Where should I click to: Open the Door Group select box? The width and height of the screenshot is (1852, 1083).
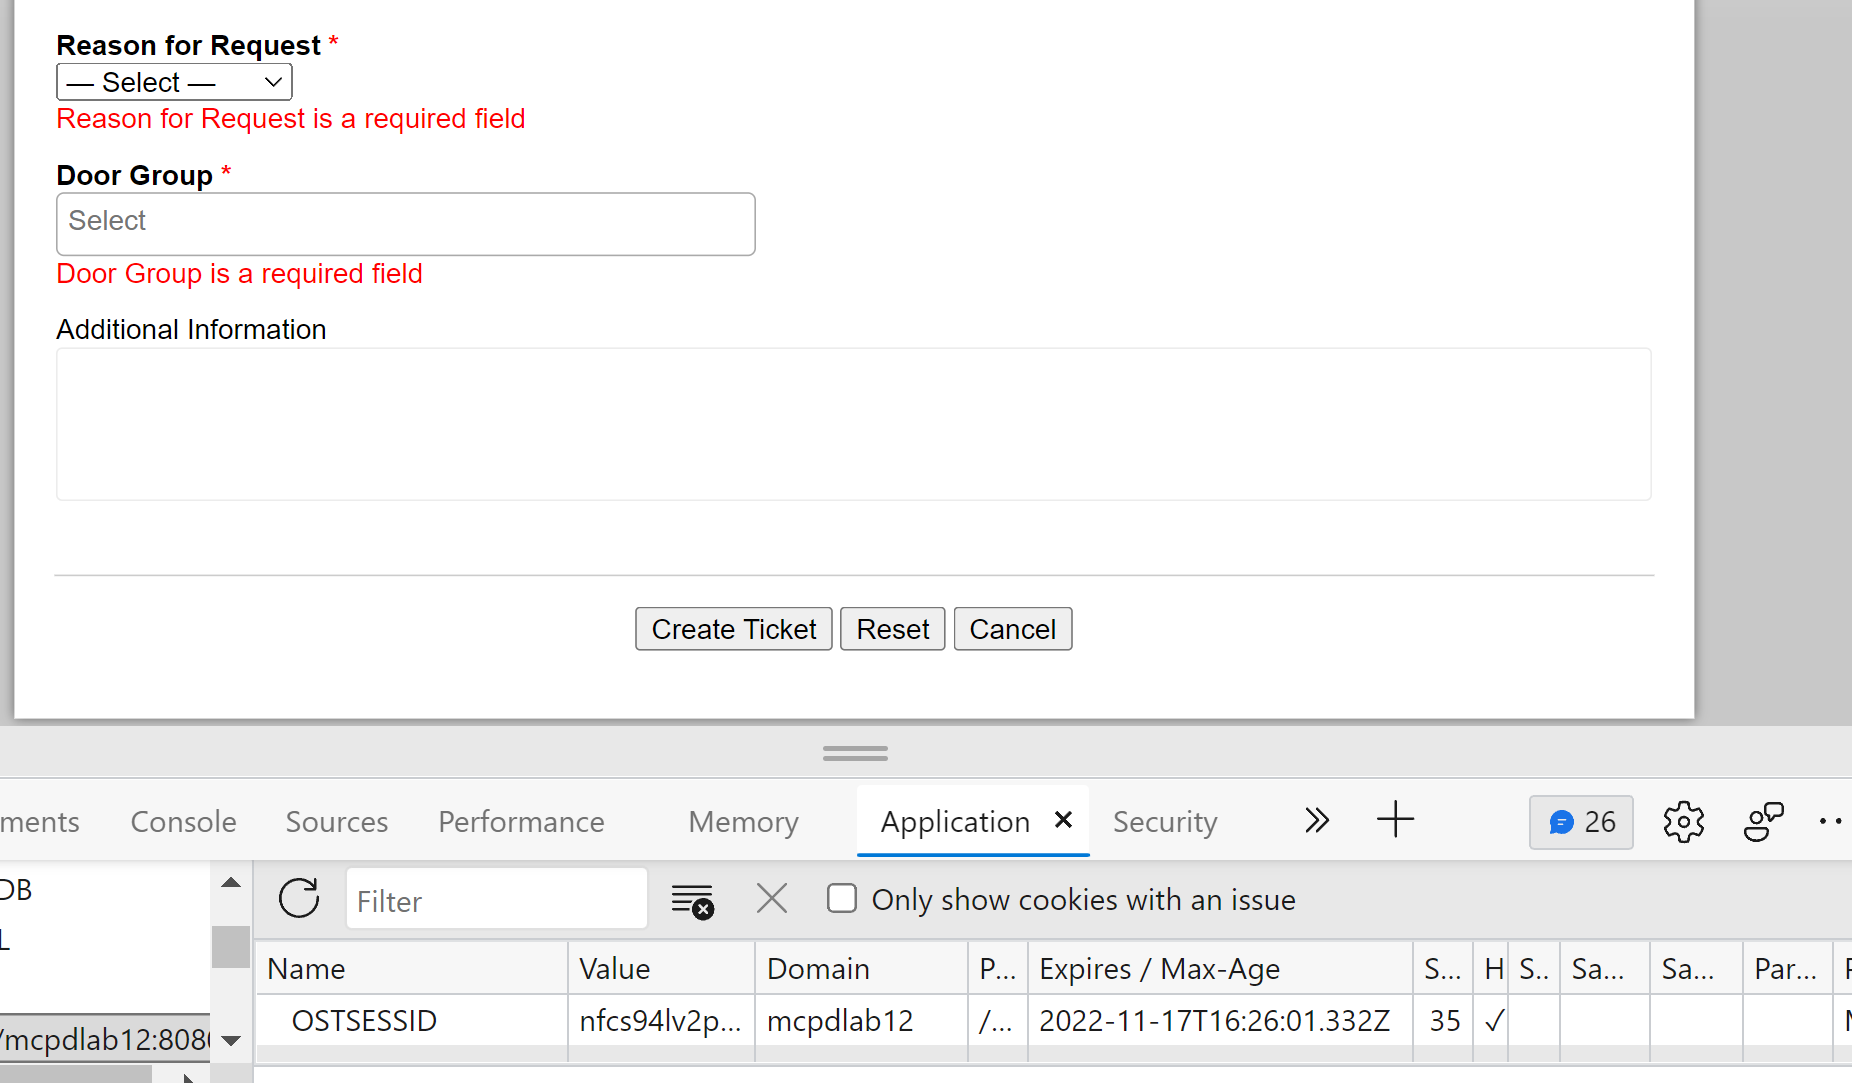click(405, 223)
